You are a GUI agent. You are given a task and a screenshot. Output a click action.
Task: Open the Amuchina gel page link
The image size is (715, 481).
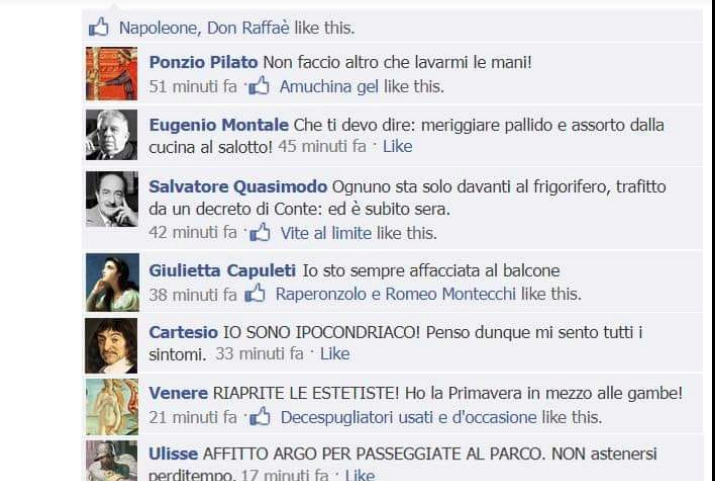329,87
